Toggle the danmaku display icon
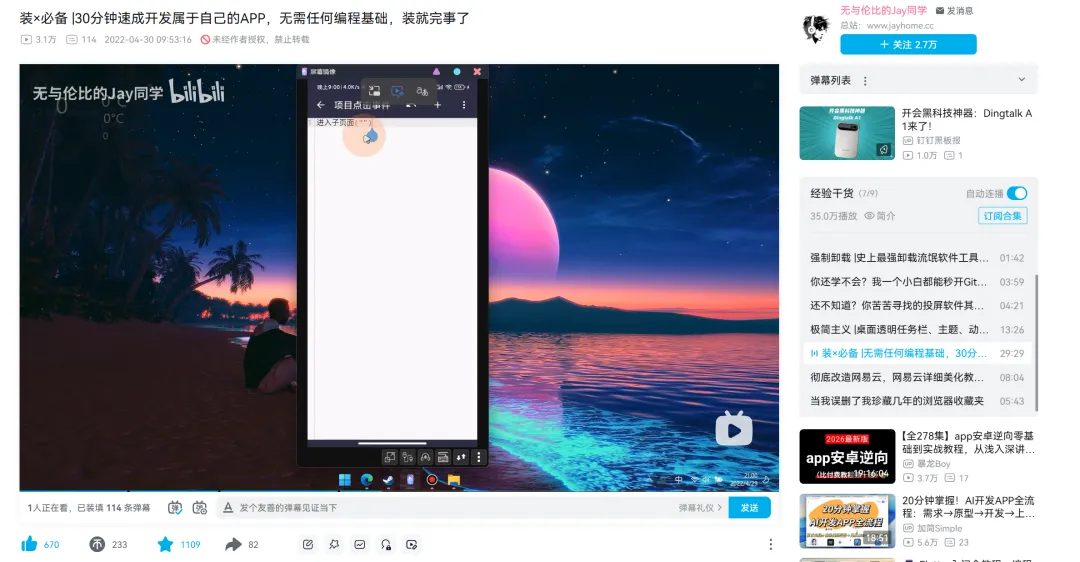This screenshot has height=562, width=1080. (x=175, y=508)
